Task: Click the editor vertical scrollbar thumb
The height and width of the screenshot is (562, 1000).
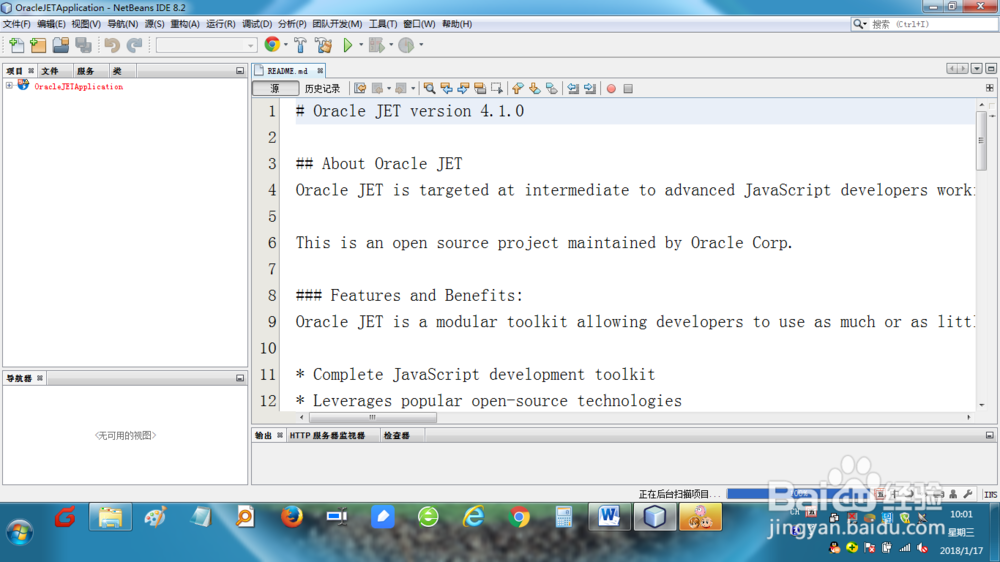Action: click(x=982, y=141)
